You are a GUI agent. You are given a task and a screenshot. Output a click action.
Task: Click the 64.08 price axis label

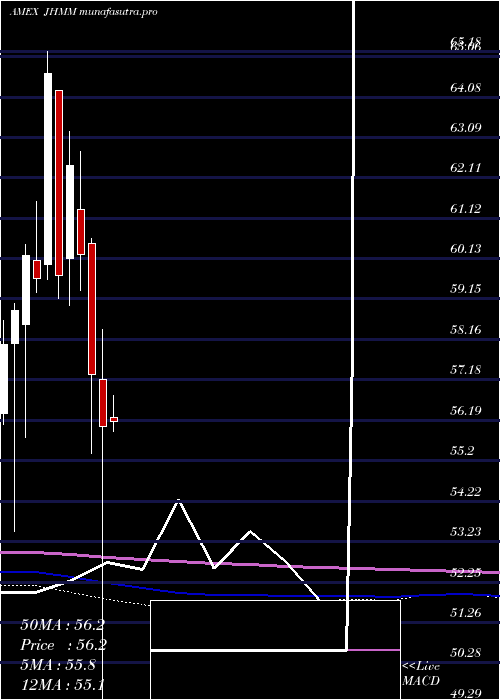[x=466, y=88]
